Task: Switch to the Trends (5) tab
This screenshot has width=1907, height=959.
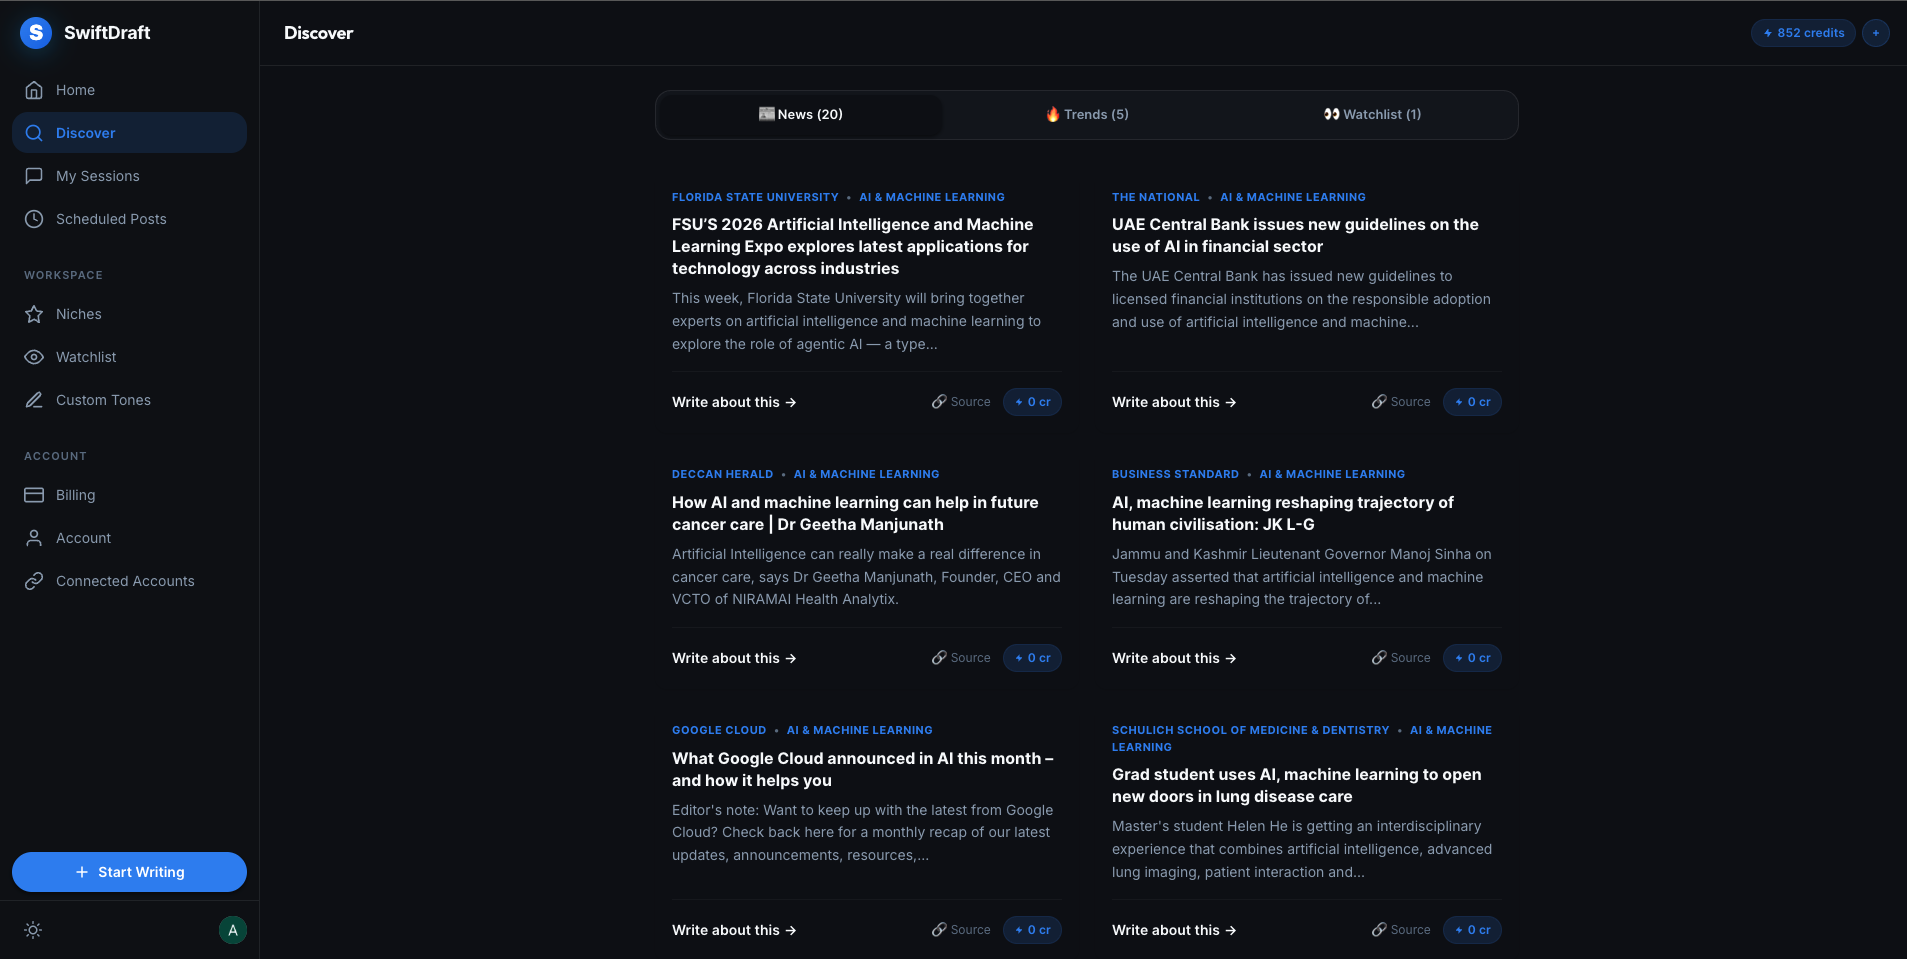Action: click(1087, 114)
